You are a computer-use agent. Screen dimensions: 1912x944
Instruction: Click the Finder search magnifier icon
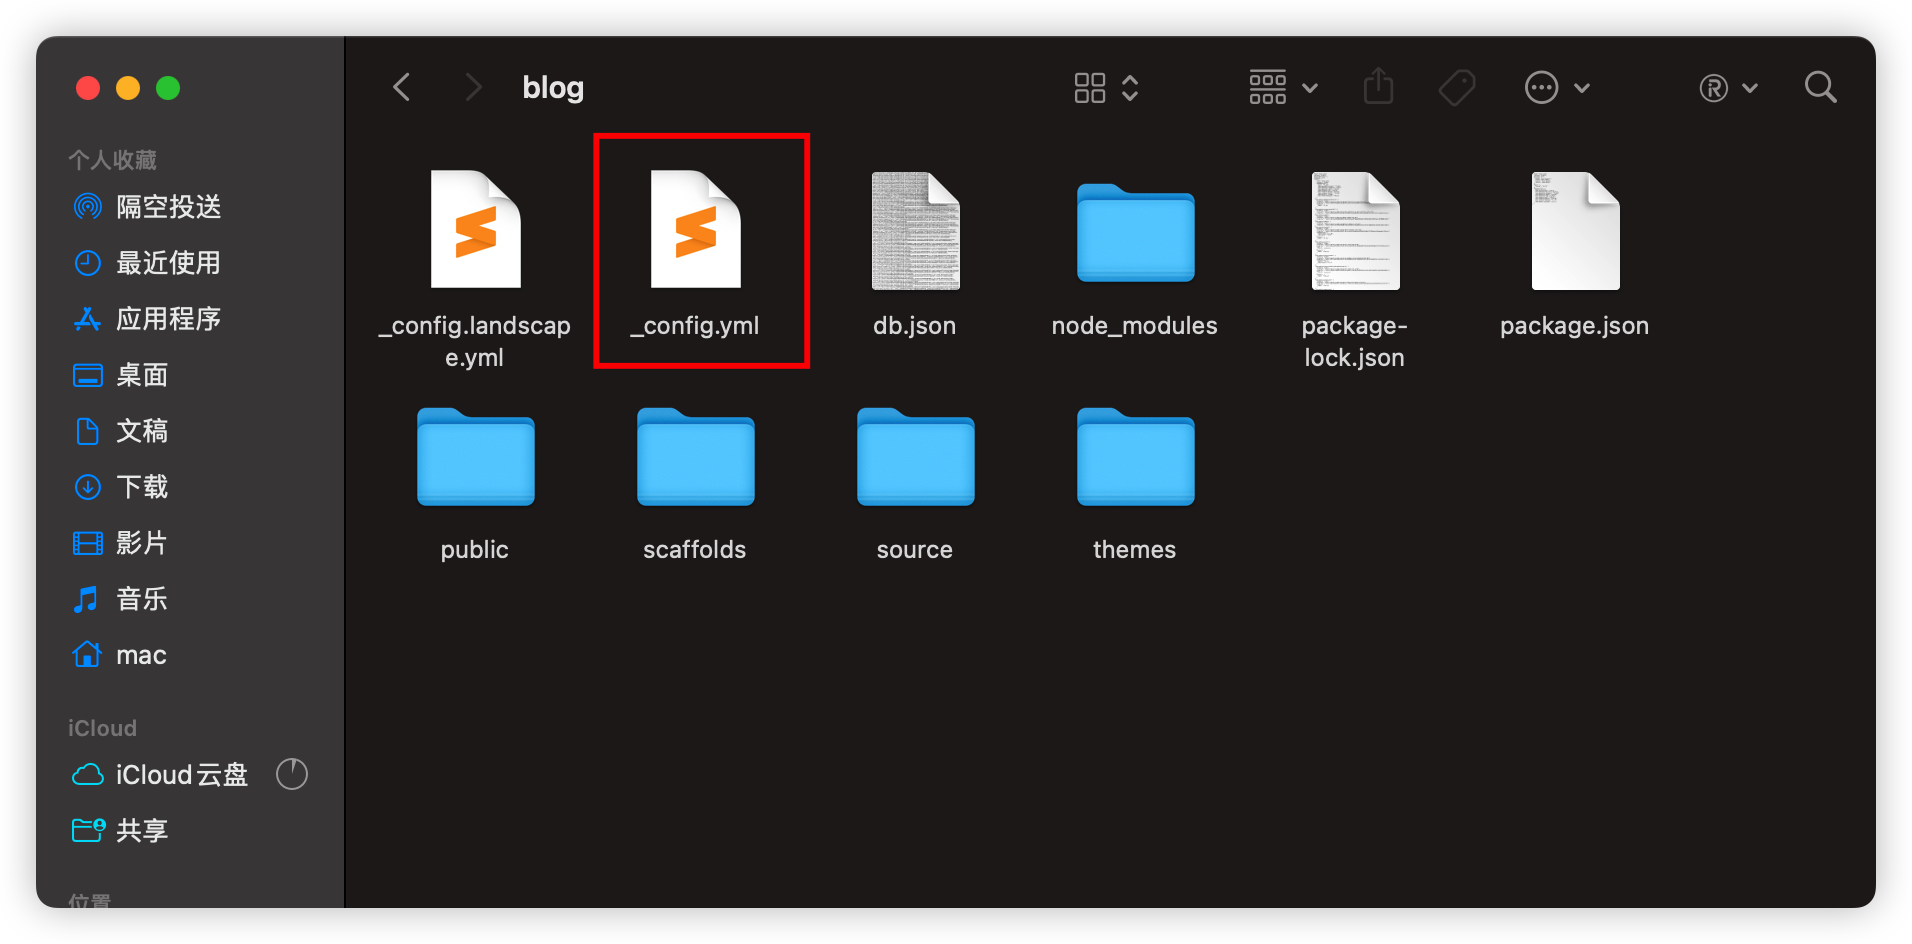click(1820, 88)
